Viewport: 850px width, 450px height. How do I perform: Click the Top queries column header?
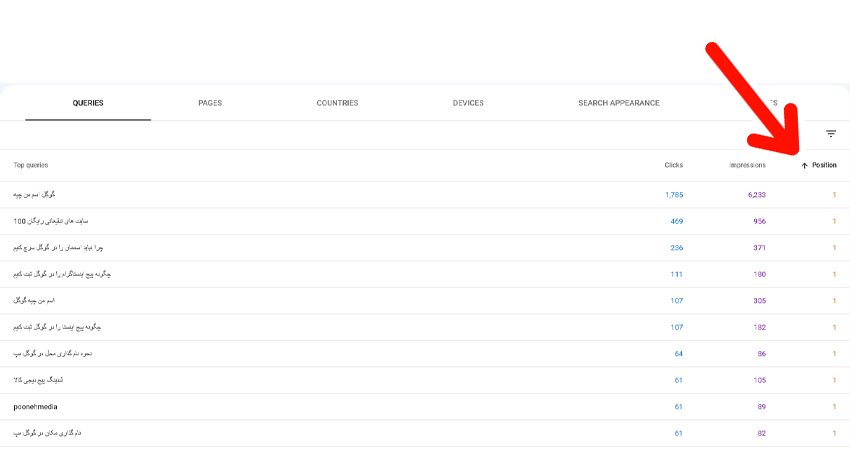pos(31,165)
